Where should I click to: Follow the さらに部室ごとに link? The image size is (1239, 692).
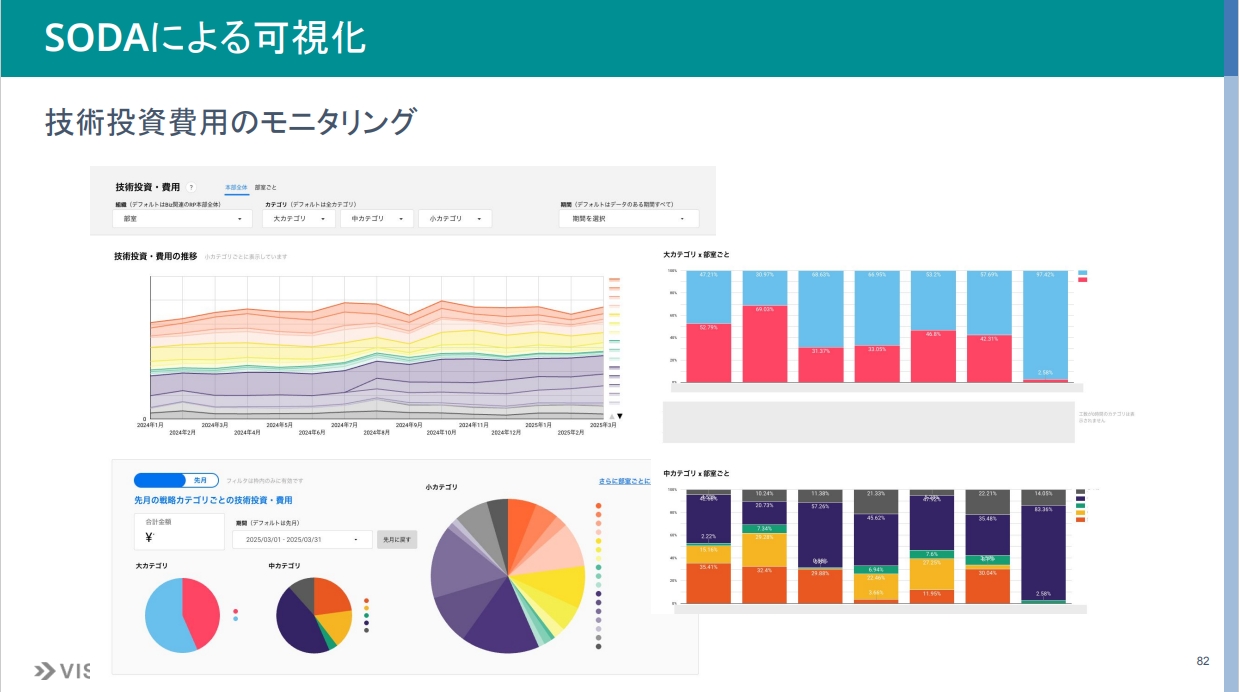tap(624, 481)
